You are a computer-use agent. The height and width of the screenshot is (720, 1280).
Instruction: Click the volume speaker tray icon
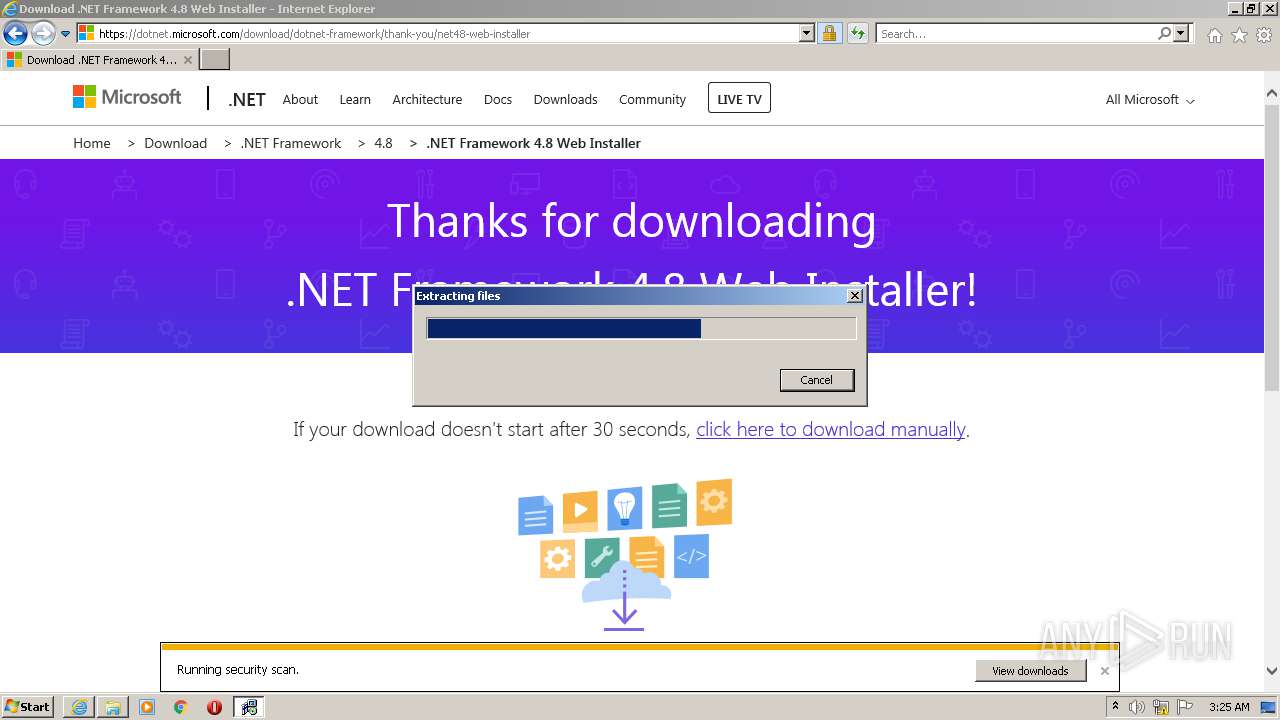coord(1137,707)
